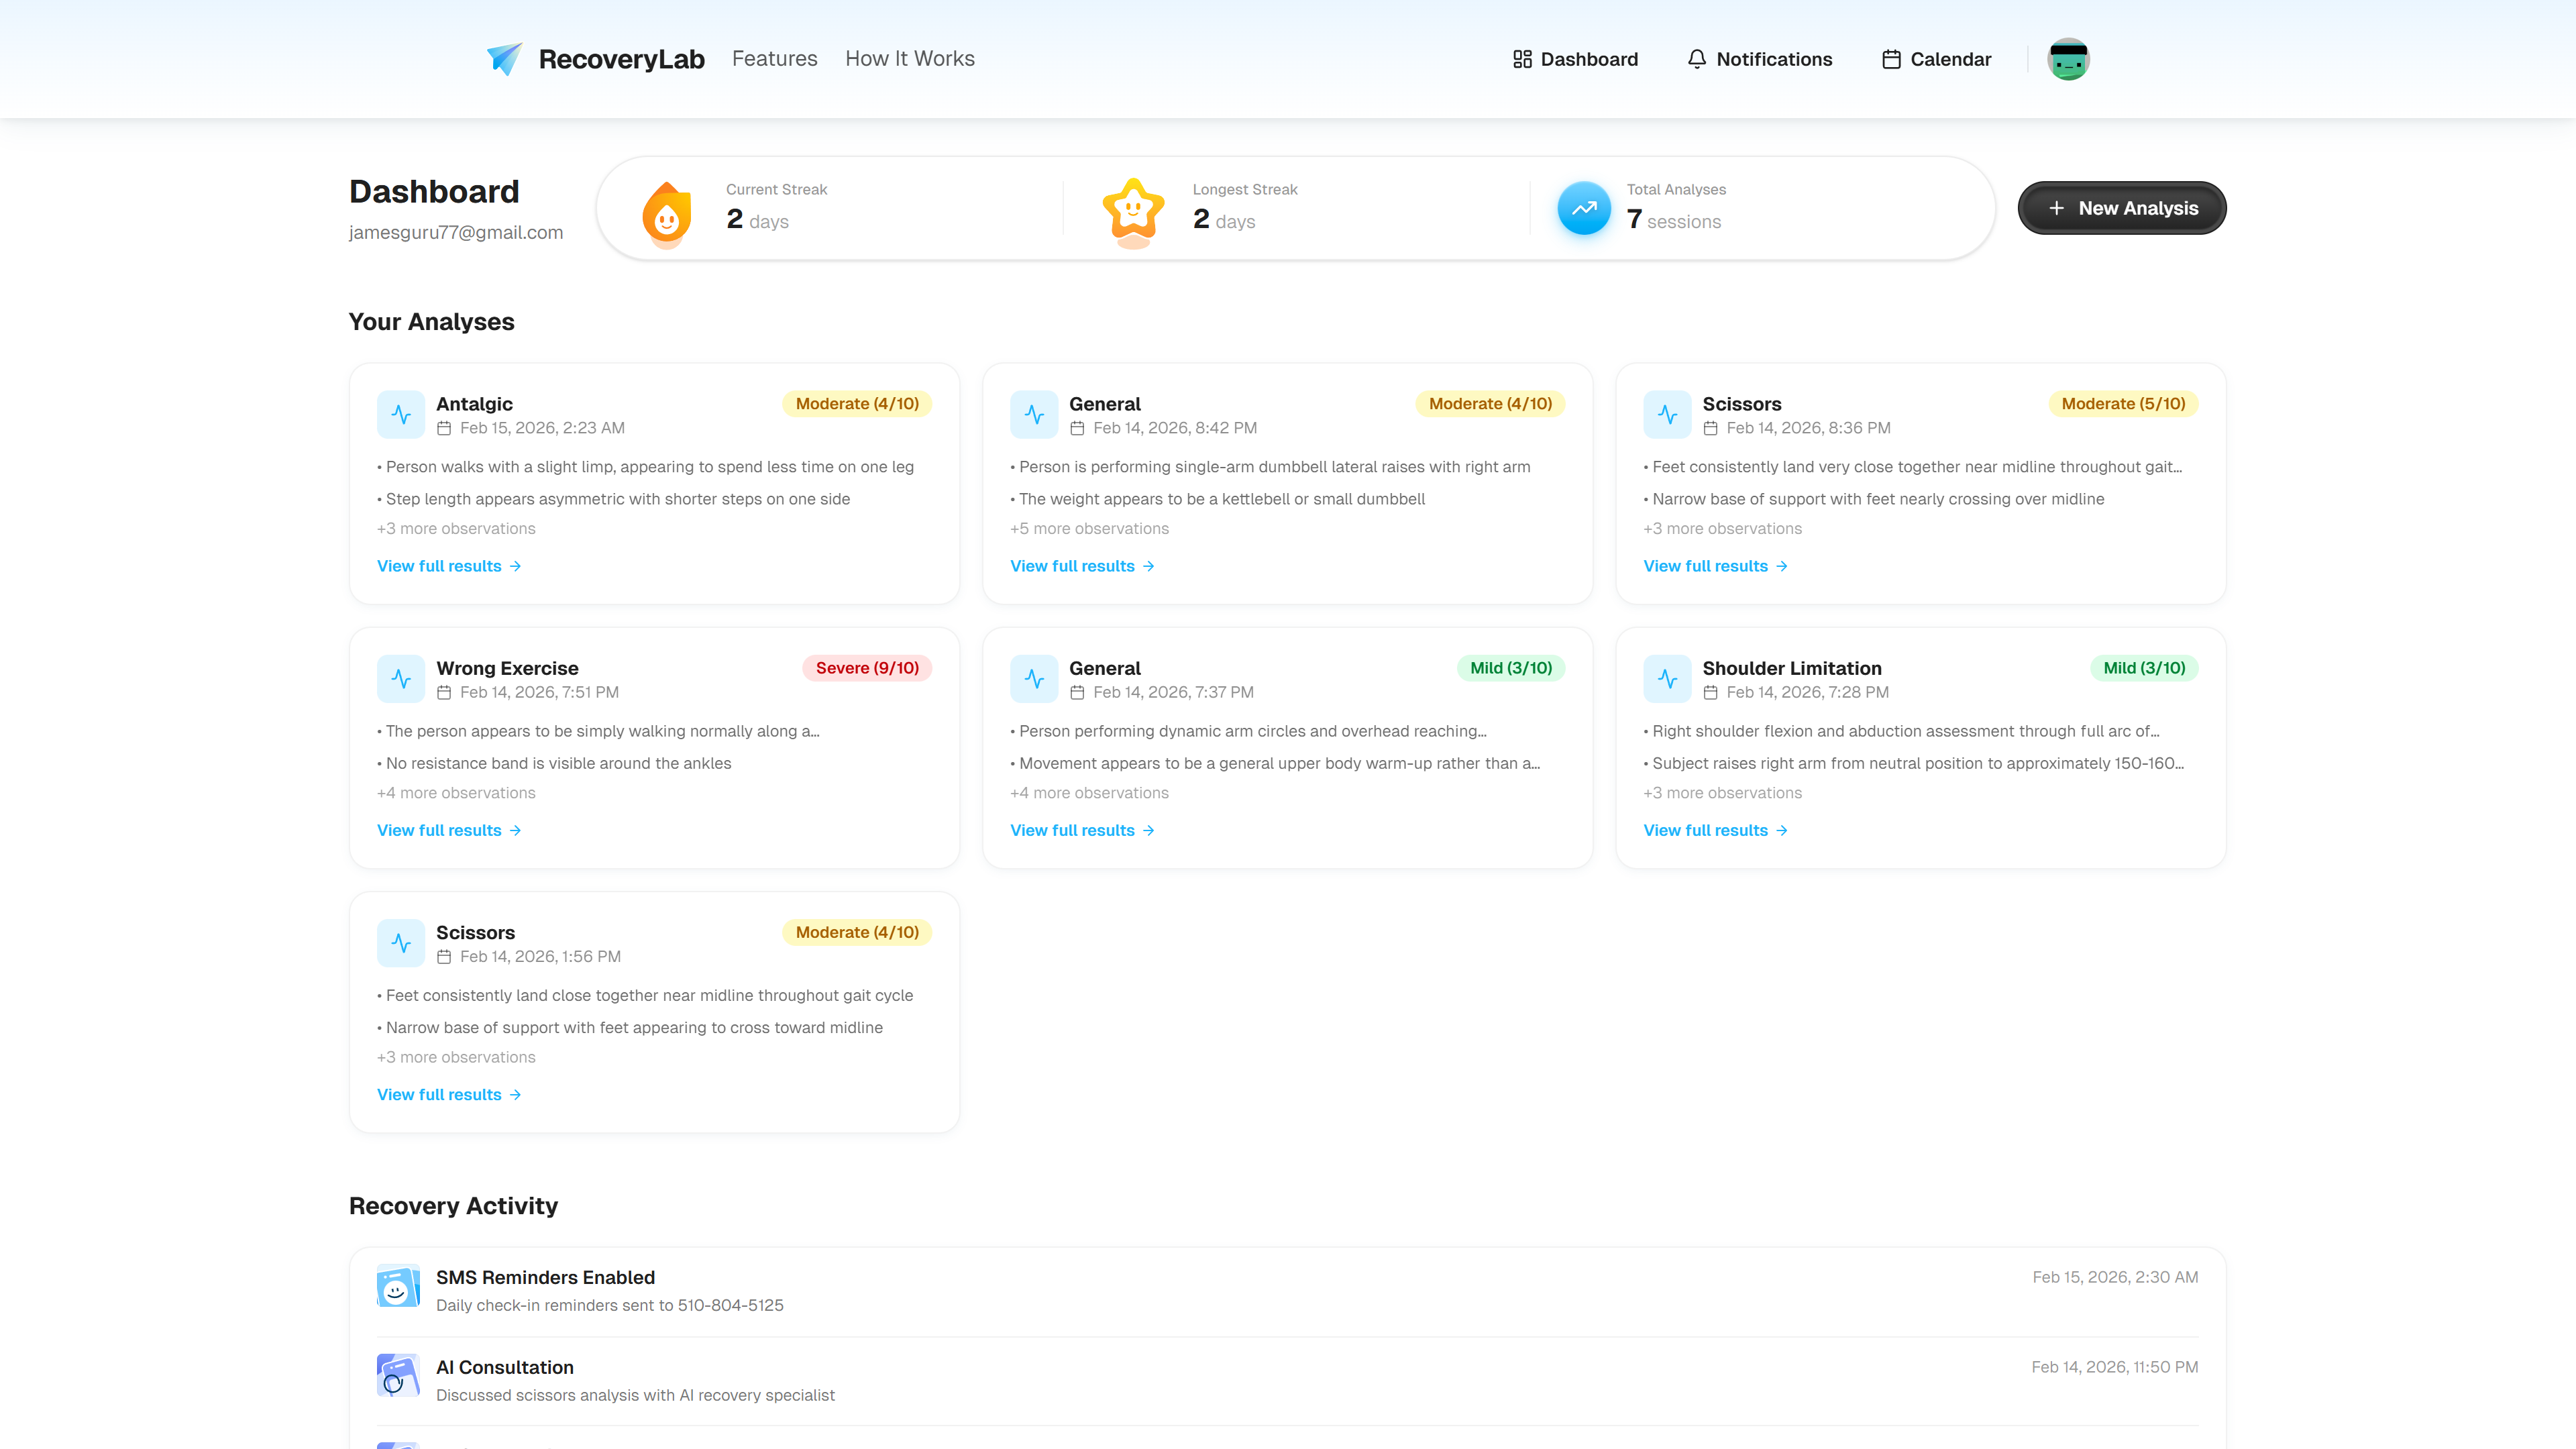Go to the Calendar nav item
The height and width of the screenshot is (1449, 2576).
[1936, 59]
